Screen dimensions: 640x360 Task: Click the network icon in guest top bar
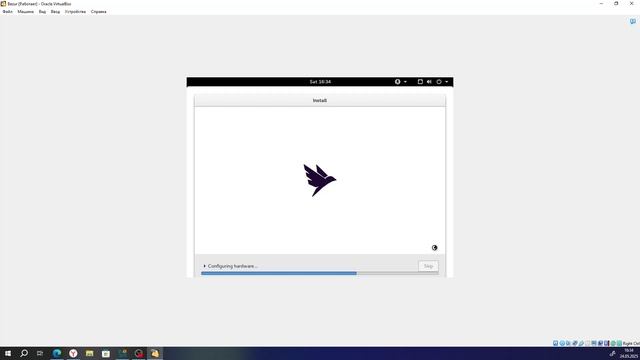tap(420, 82)
